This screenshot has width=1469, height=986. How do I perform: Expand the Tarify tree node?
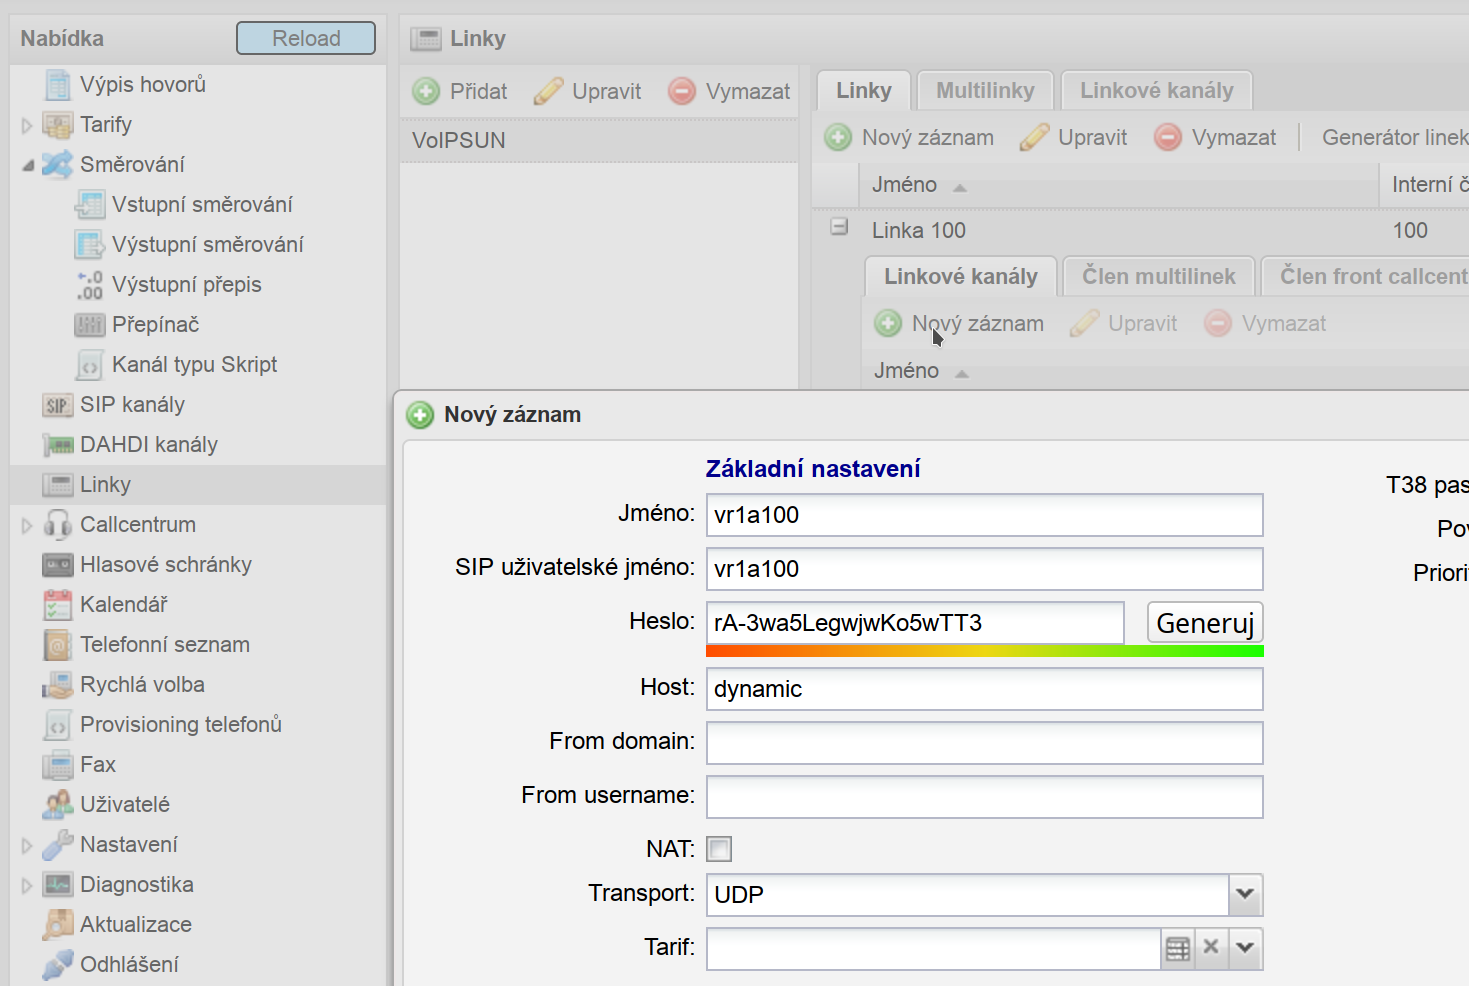point(27,126)
